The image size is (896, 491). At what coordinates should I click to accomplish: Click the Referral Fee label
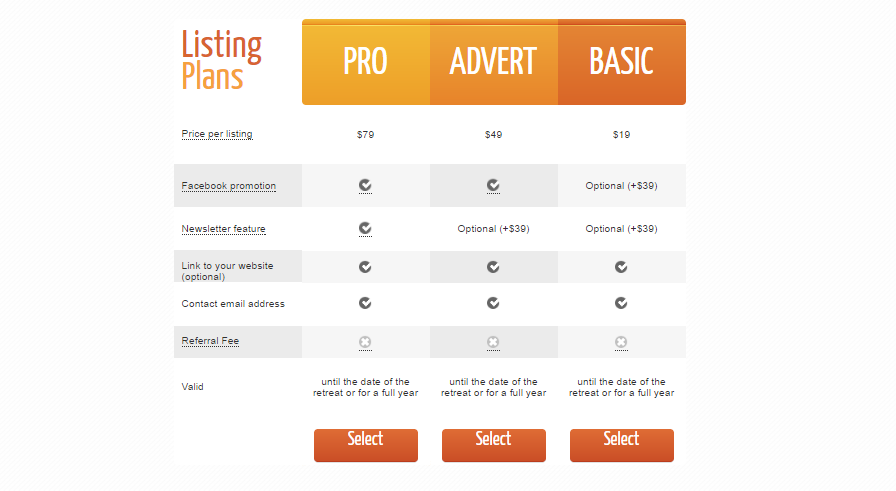[x=210, y=341]
